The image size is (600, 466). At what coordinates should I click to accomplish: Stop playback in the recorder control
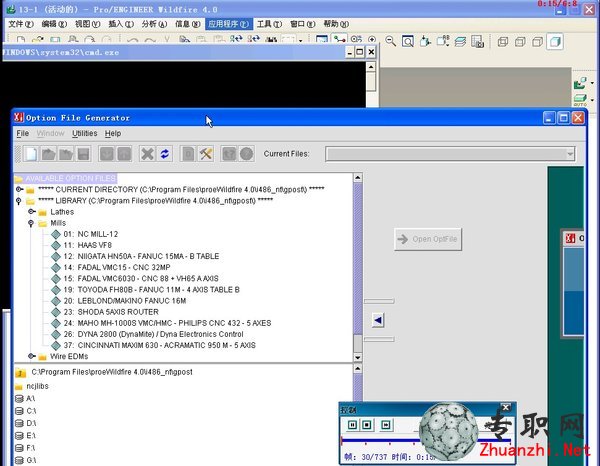(367, 425)
